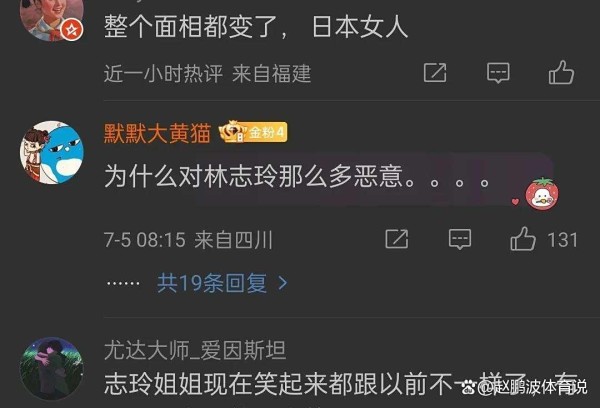Like the 日本女人 comment with thumbs-up
Image resolution: width=600 pixels, height=408 pixels.
561,72
